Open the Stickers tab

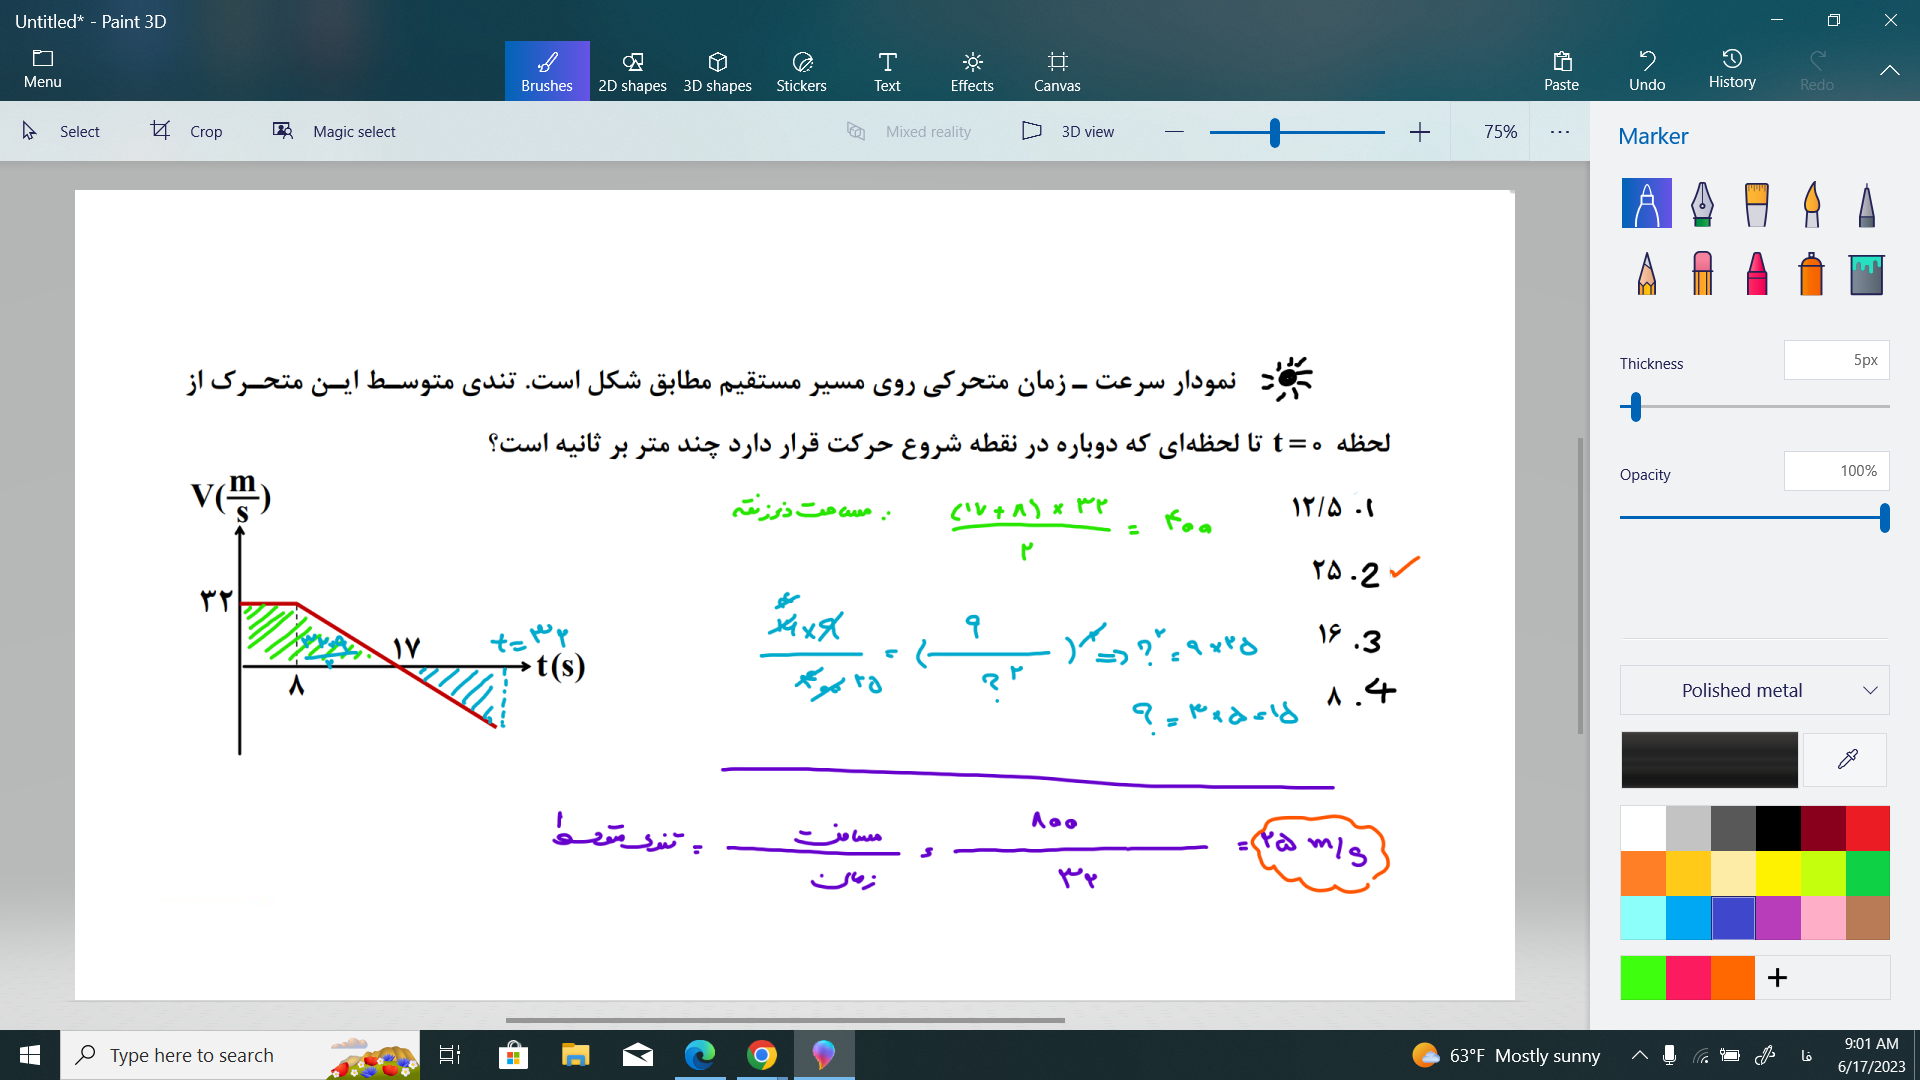801,71
